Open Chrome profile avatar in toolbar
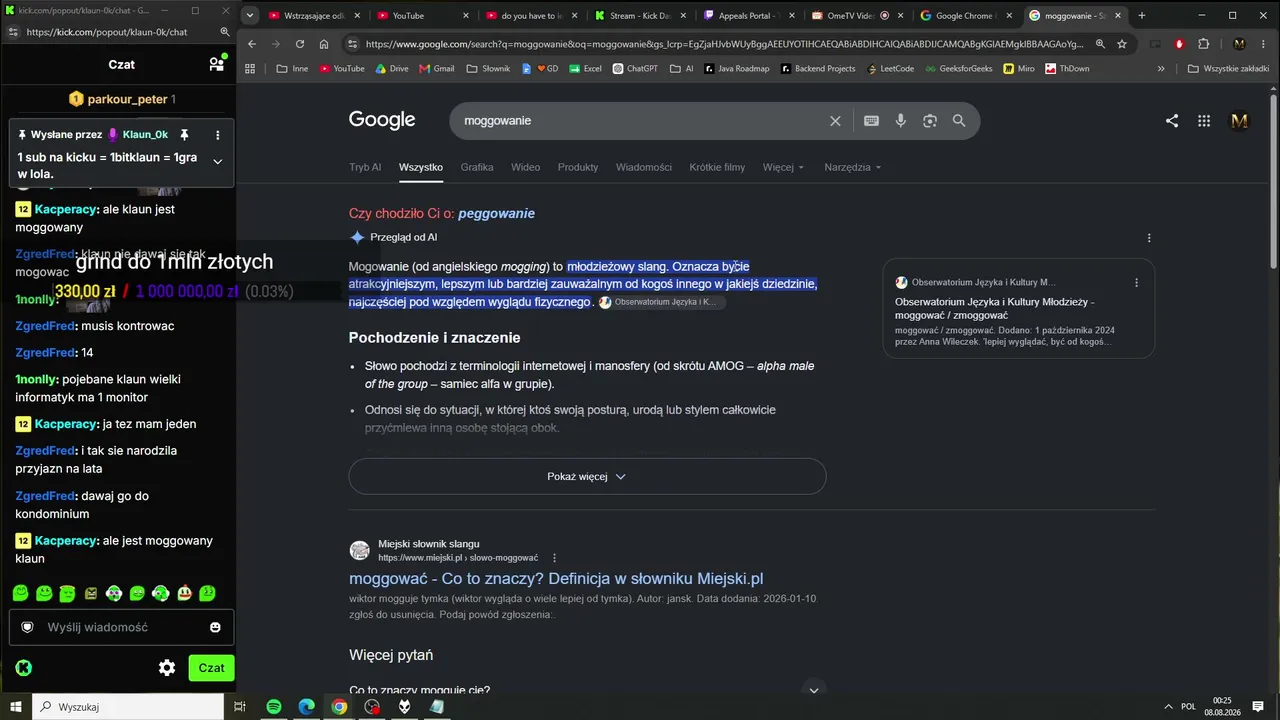 (x=1239, y=44)
